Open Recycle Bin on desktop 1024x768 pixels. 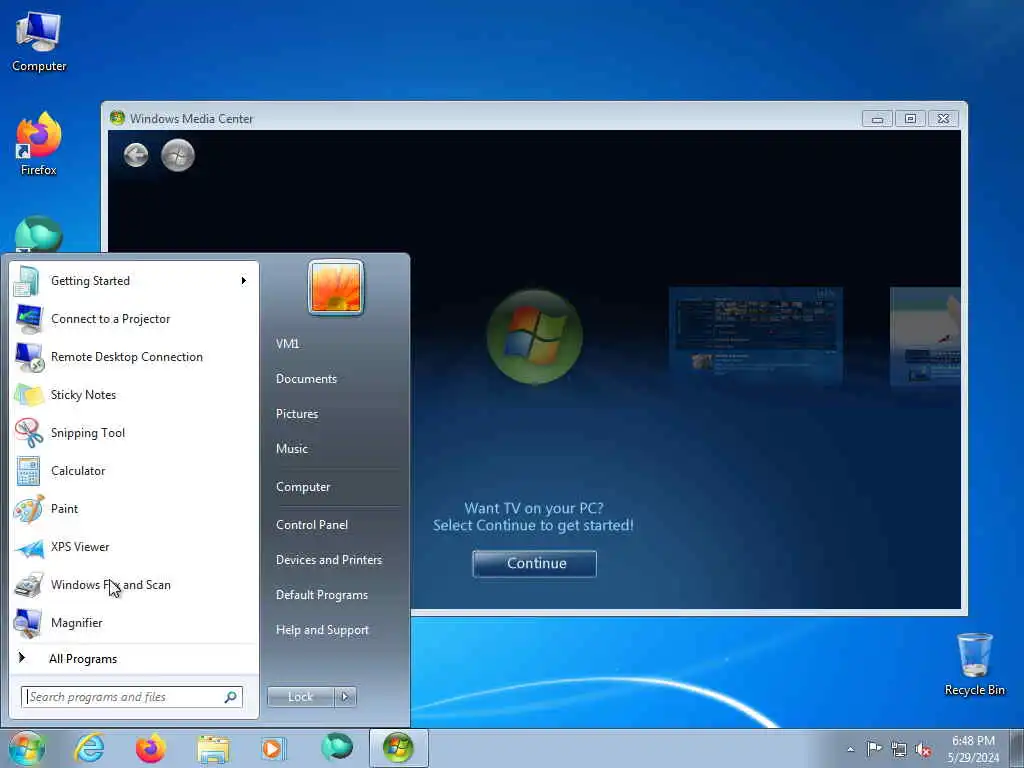click(x=974, y=664)
